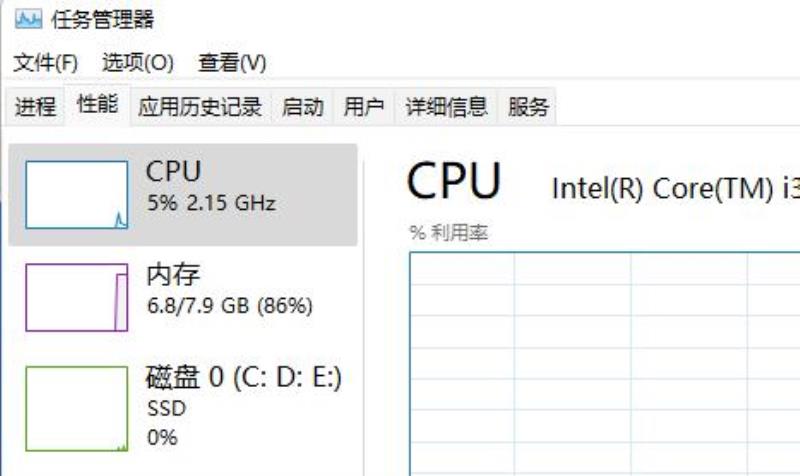Select the 内存 6.8/7.9 GB sidebar entry
Screen dimensions: 800x476
pos(183,297)
